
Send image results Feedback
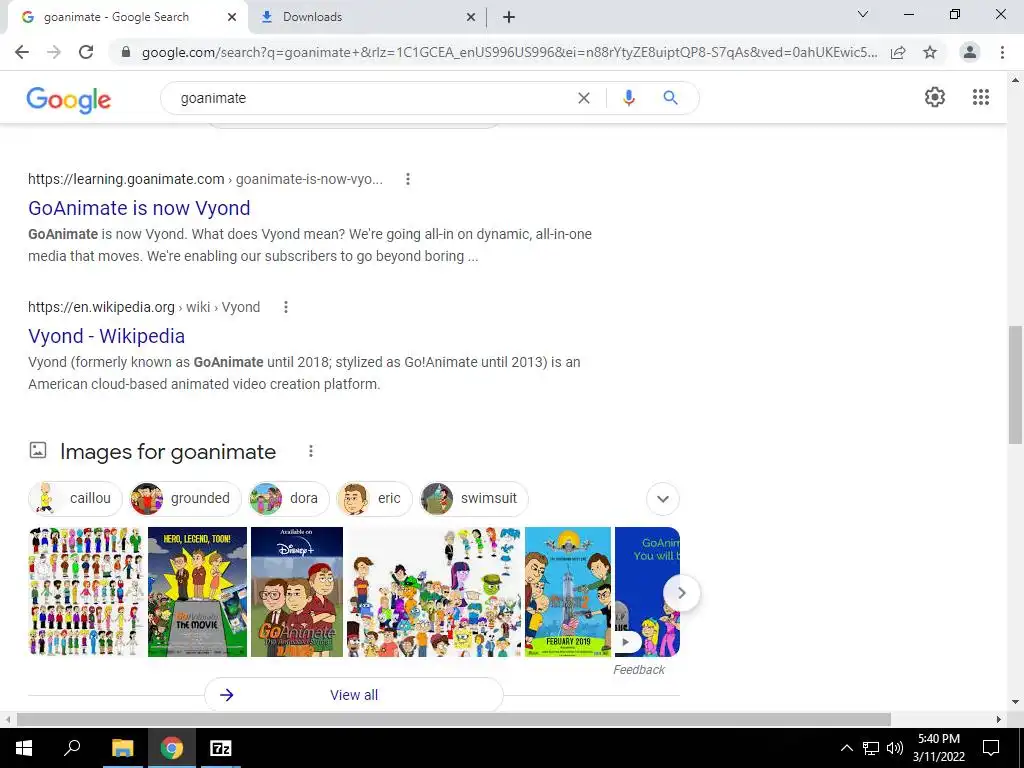(x=639, y=669)
